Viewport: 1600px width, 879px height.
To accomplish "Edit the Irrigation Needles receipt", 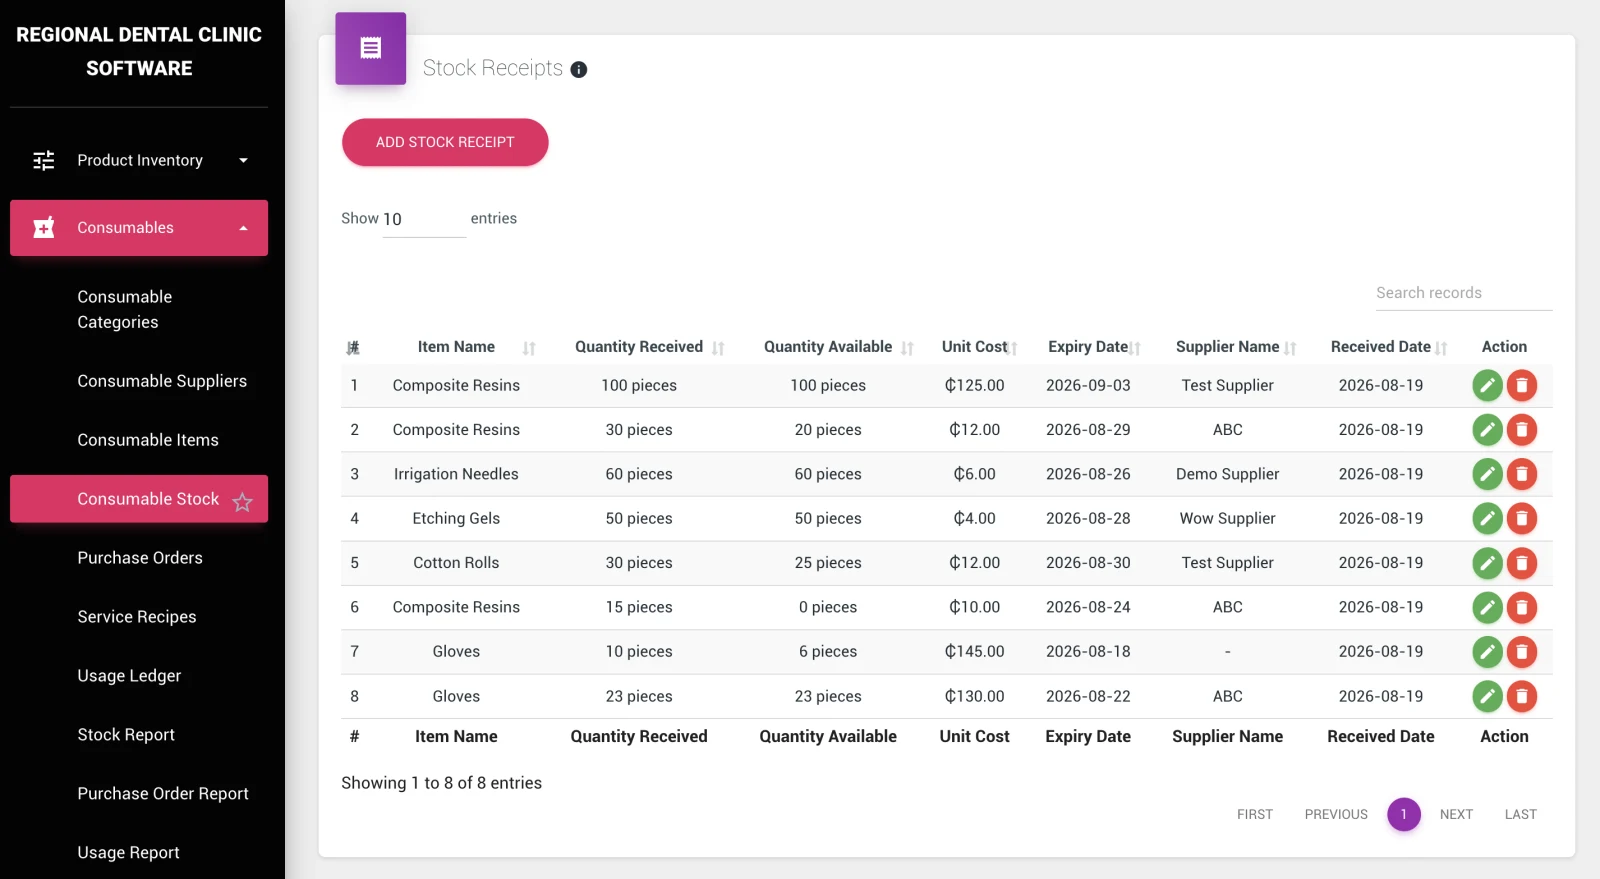I will (x=1488, y=474).
